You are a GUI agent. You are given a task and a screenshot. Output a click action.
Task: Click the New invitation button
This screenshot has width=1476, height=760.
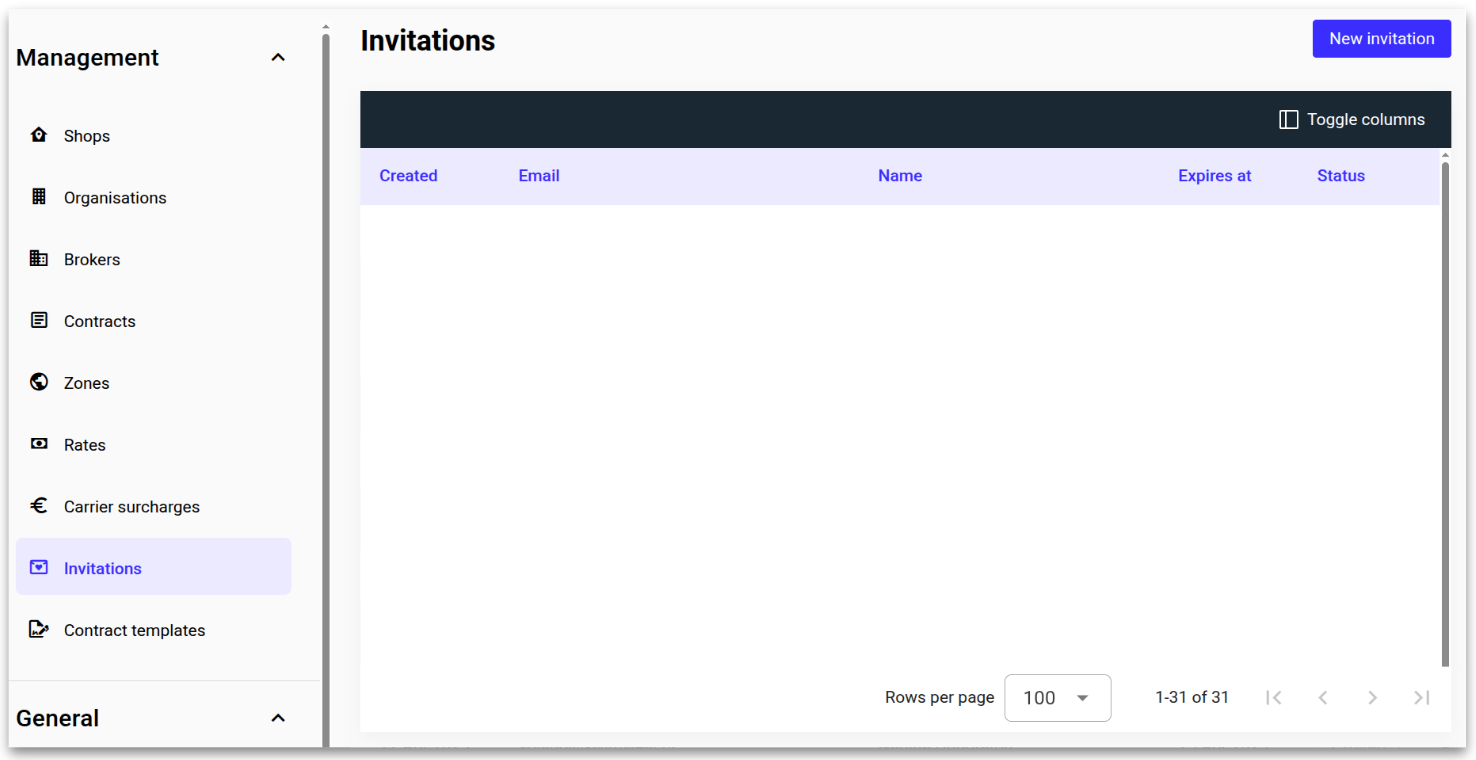tap(1381, 38)
